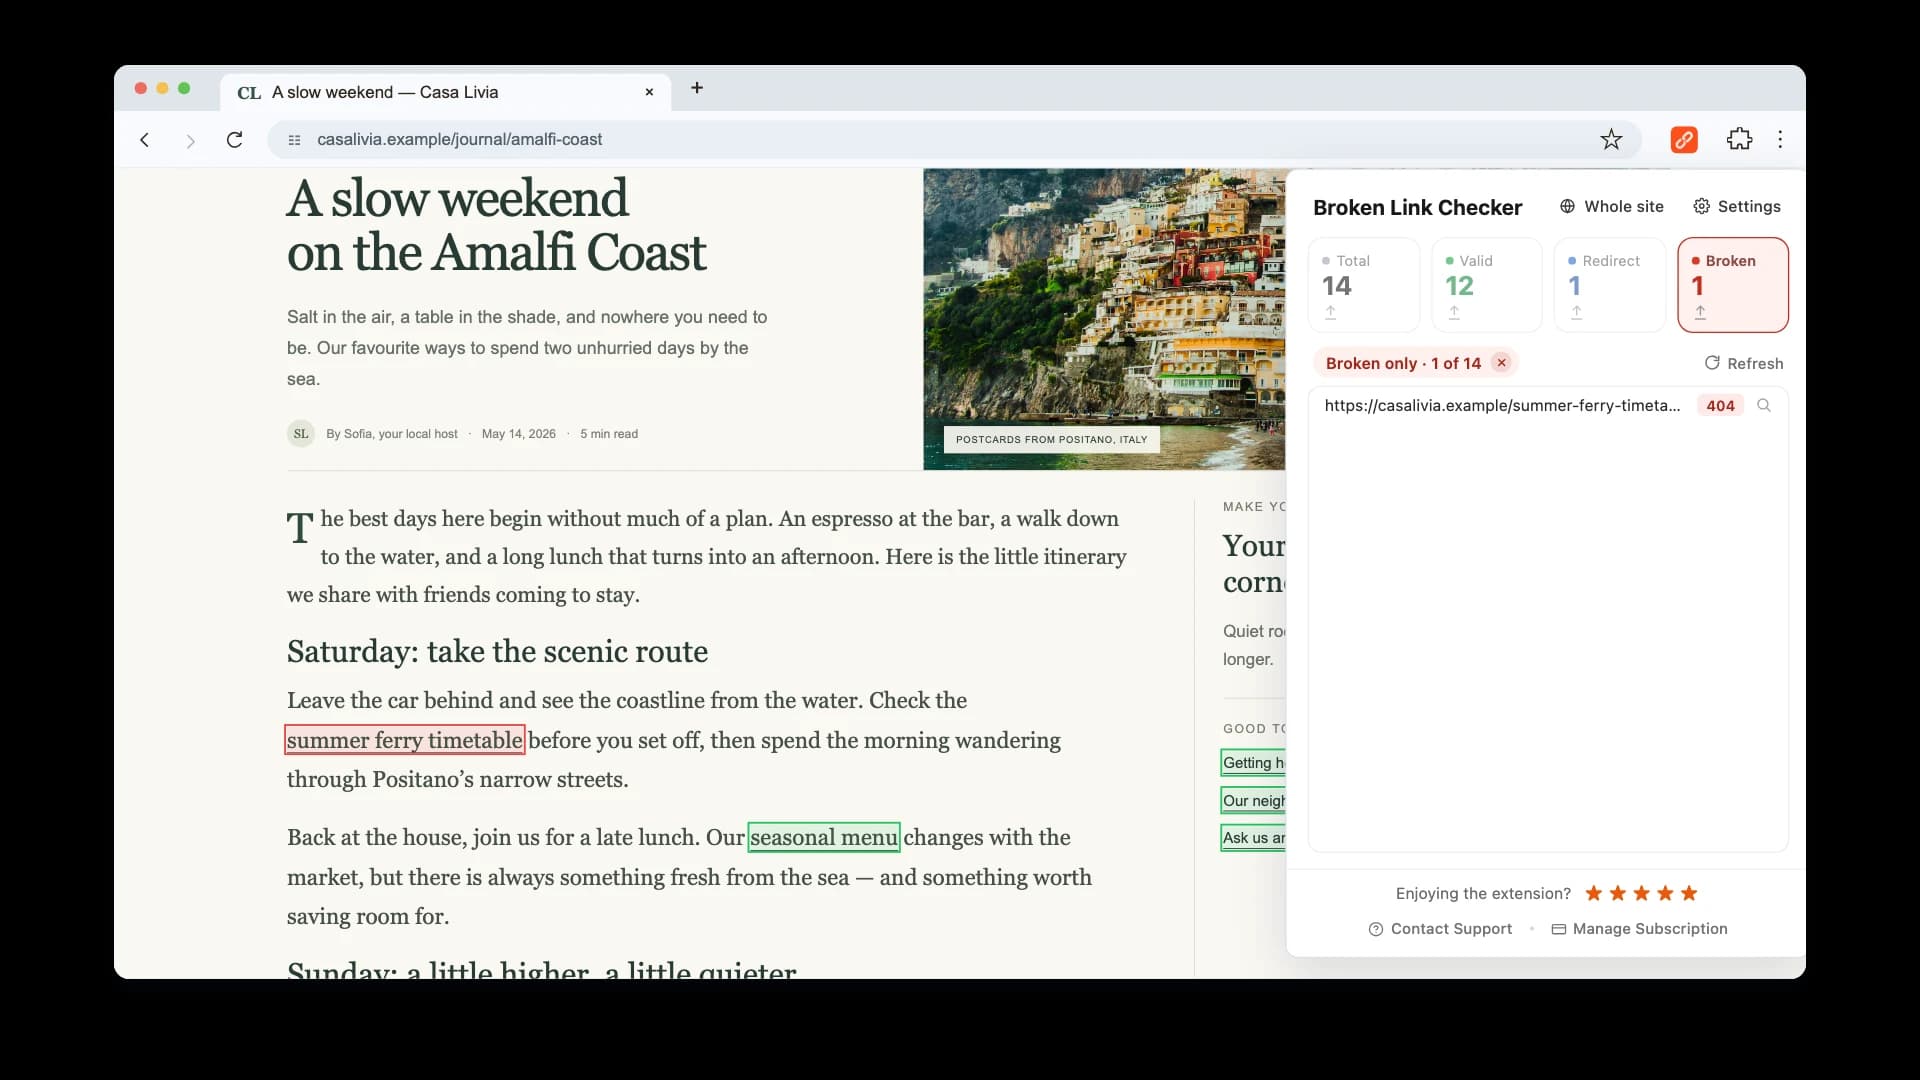Click the Getting h... sidebar link
This screenshot has height=1080, width=1920.
coord(1253,763)
